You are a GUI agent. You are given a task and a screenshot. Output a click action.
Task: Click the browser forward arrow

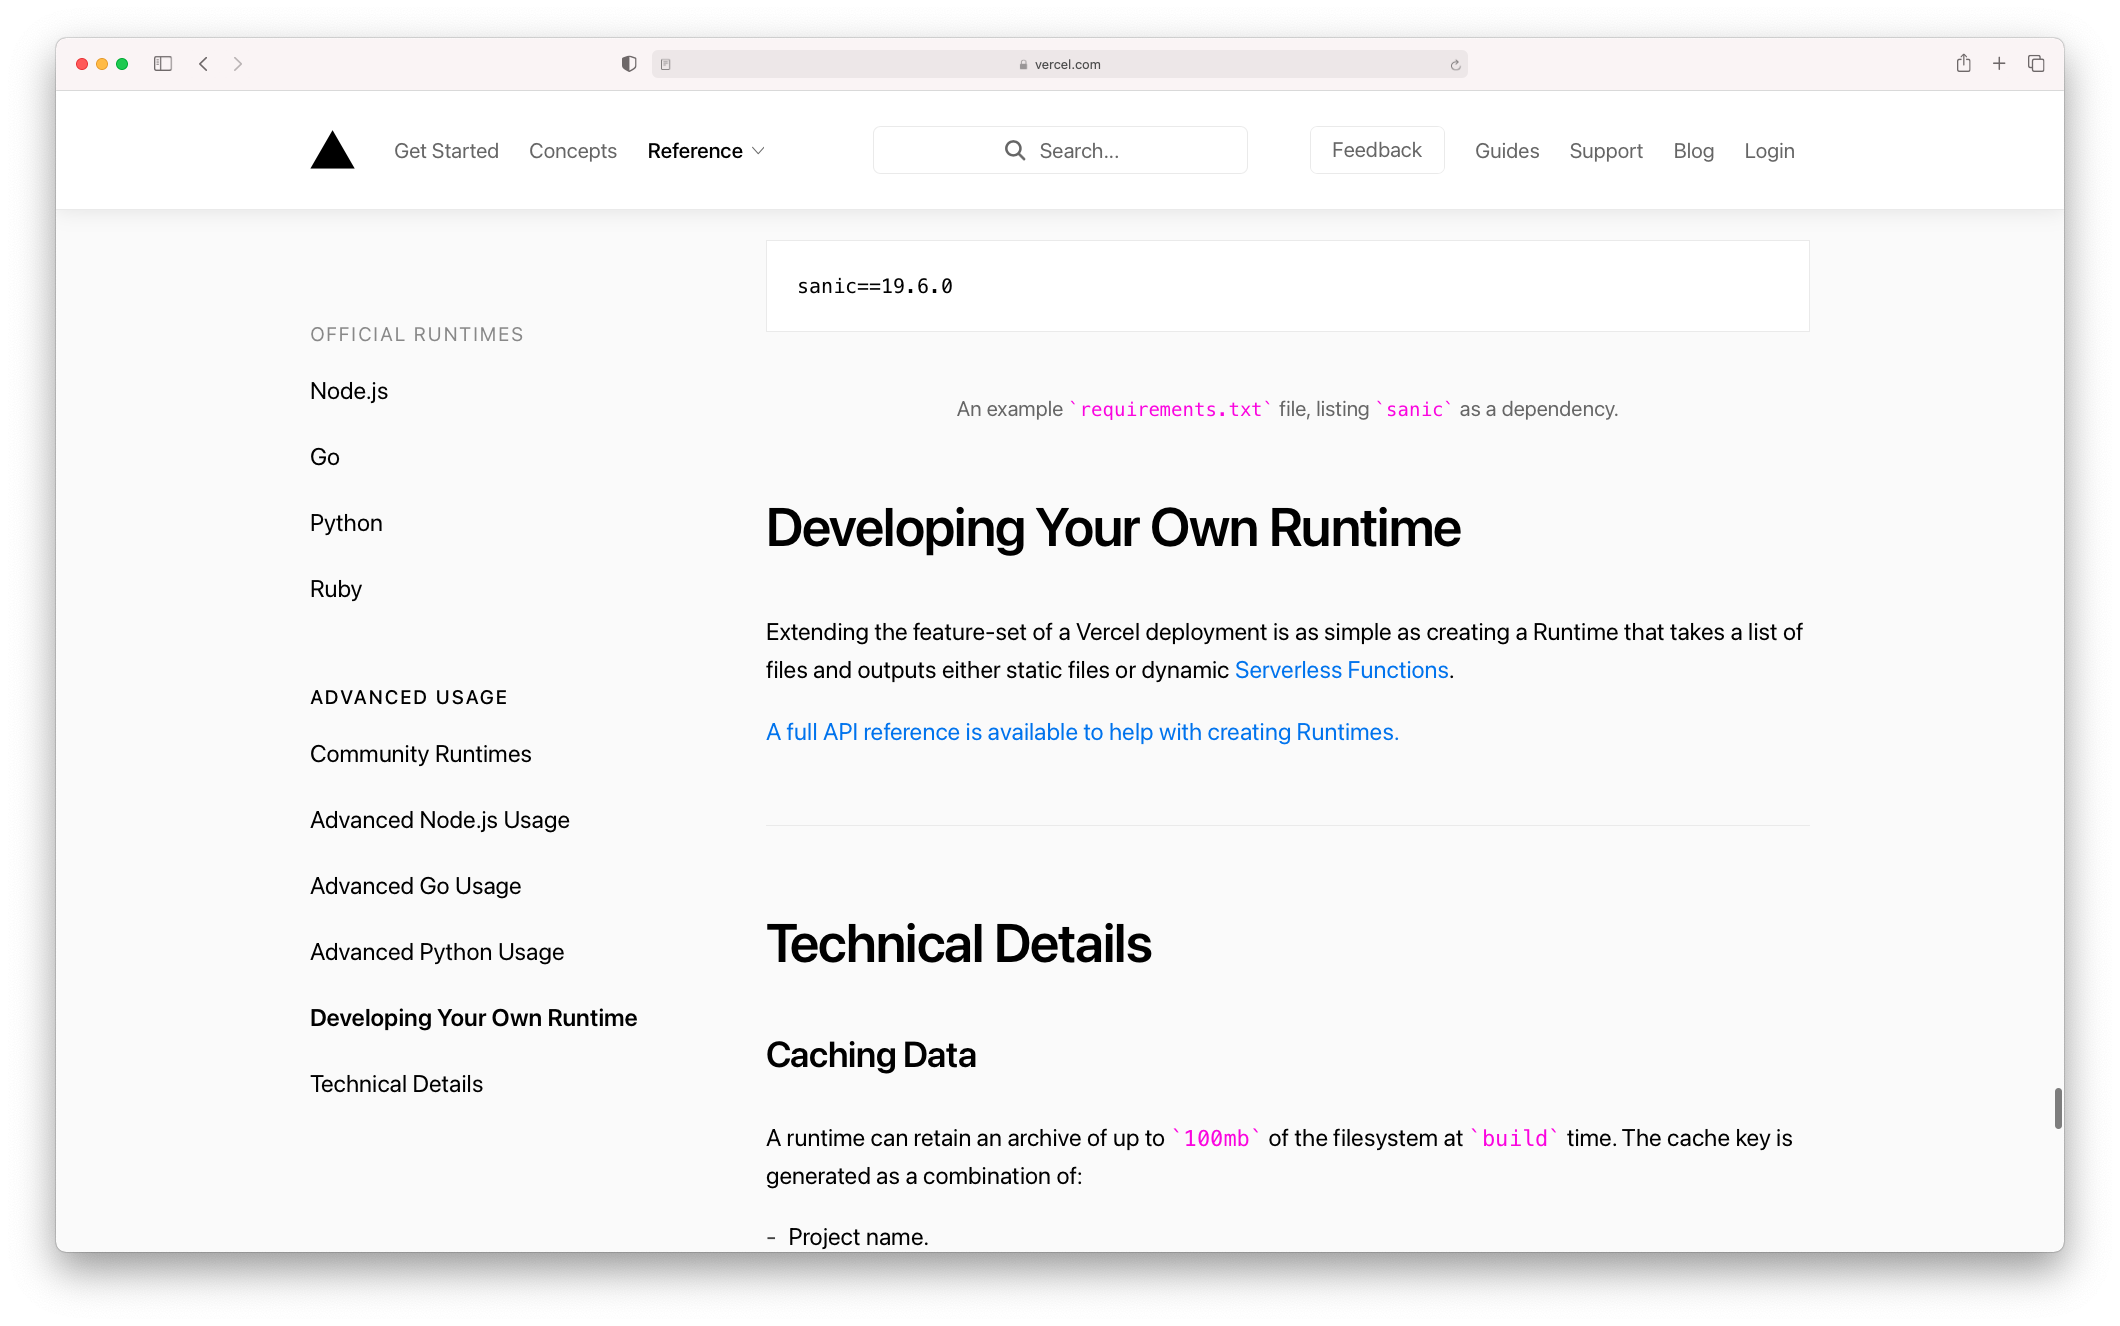(x=238, y=64)
